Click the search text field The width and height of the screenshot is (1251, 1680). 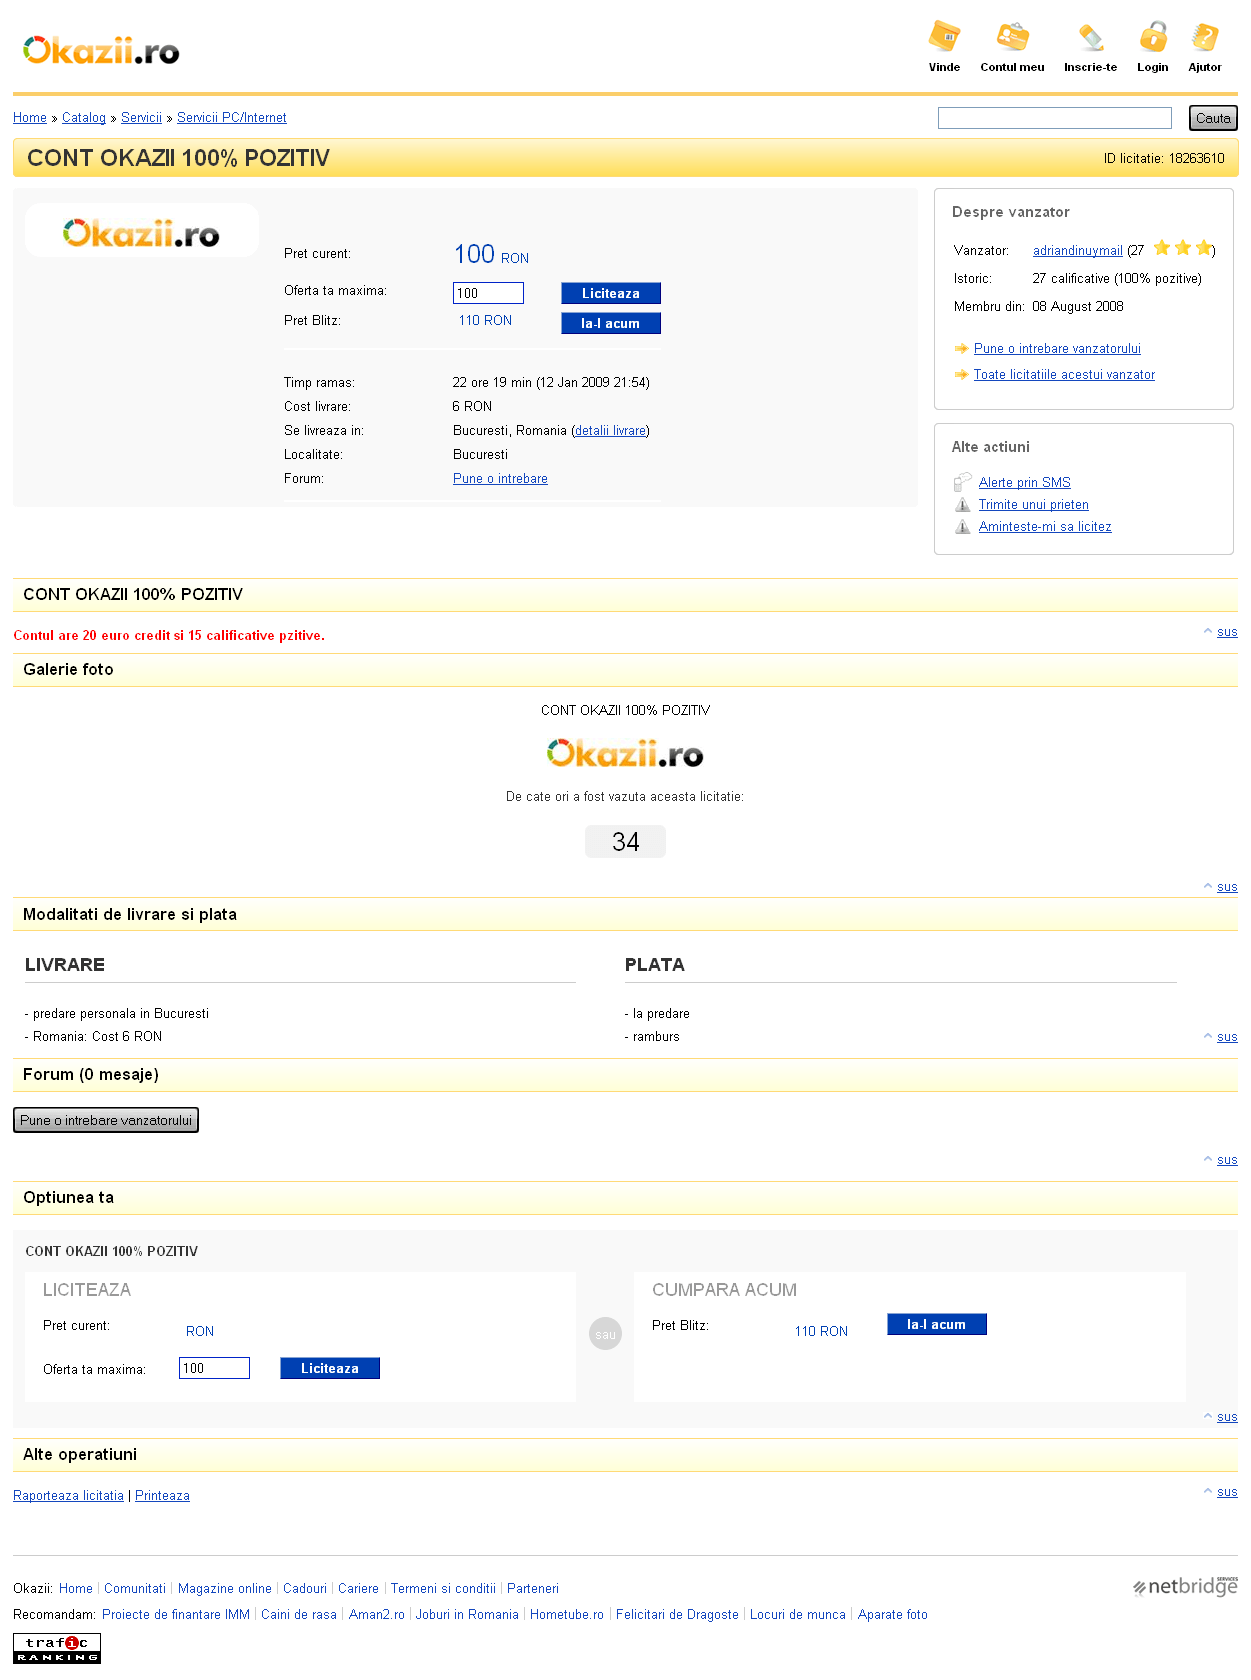[x=1054, y=118]
